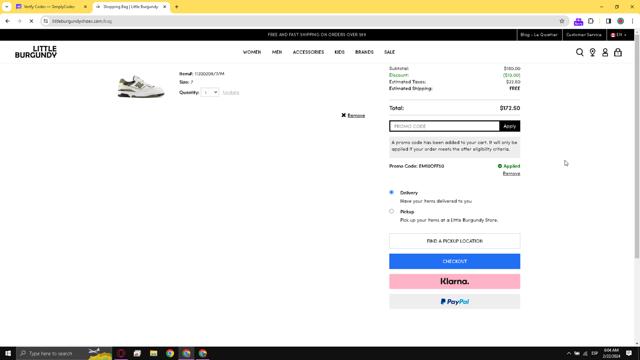Open the Men menu
640x360 pixels.
coord(277,52)
